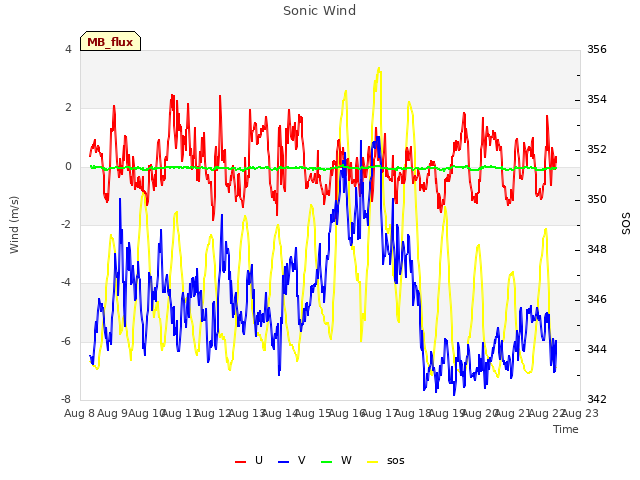The image size is (640, 480).
Task: Click the left axis value -8
Action: [66, 399]
